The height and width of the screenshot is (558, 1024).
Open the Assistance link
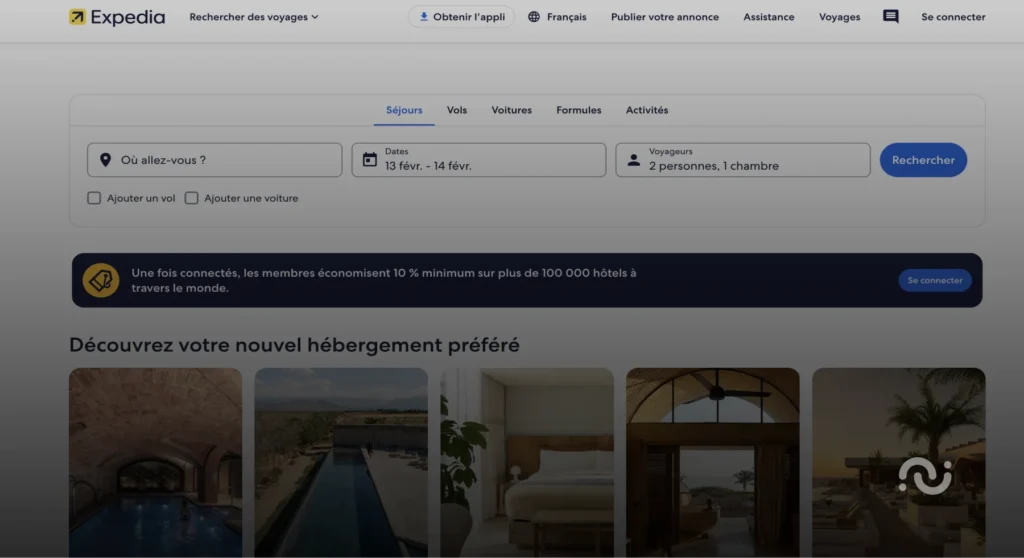point(769,17)
